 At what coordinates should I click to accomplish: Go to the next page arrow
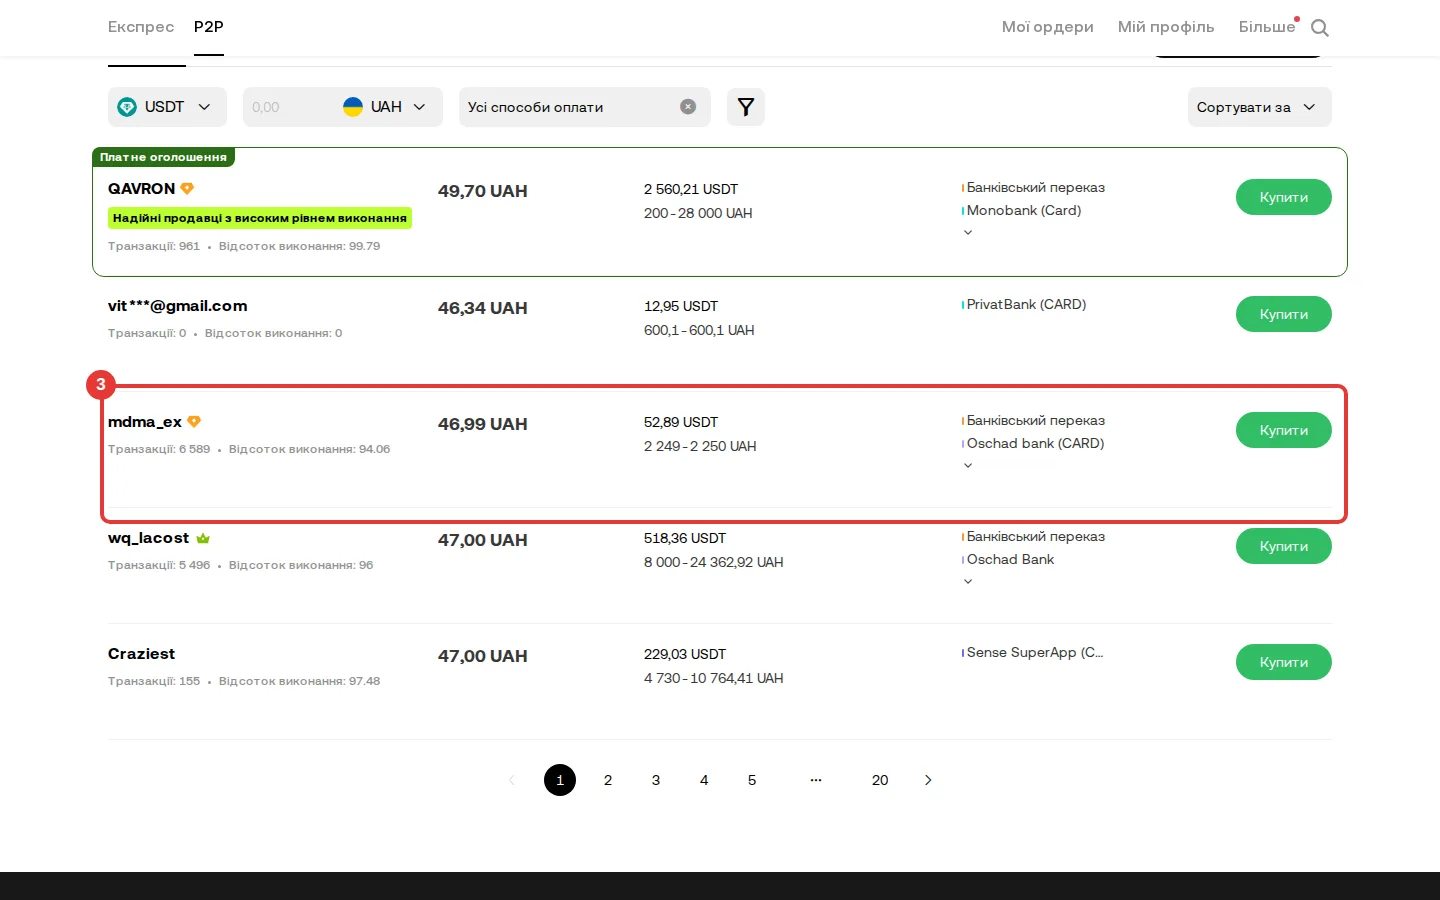(x=928, y=780)
